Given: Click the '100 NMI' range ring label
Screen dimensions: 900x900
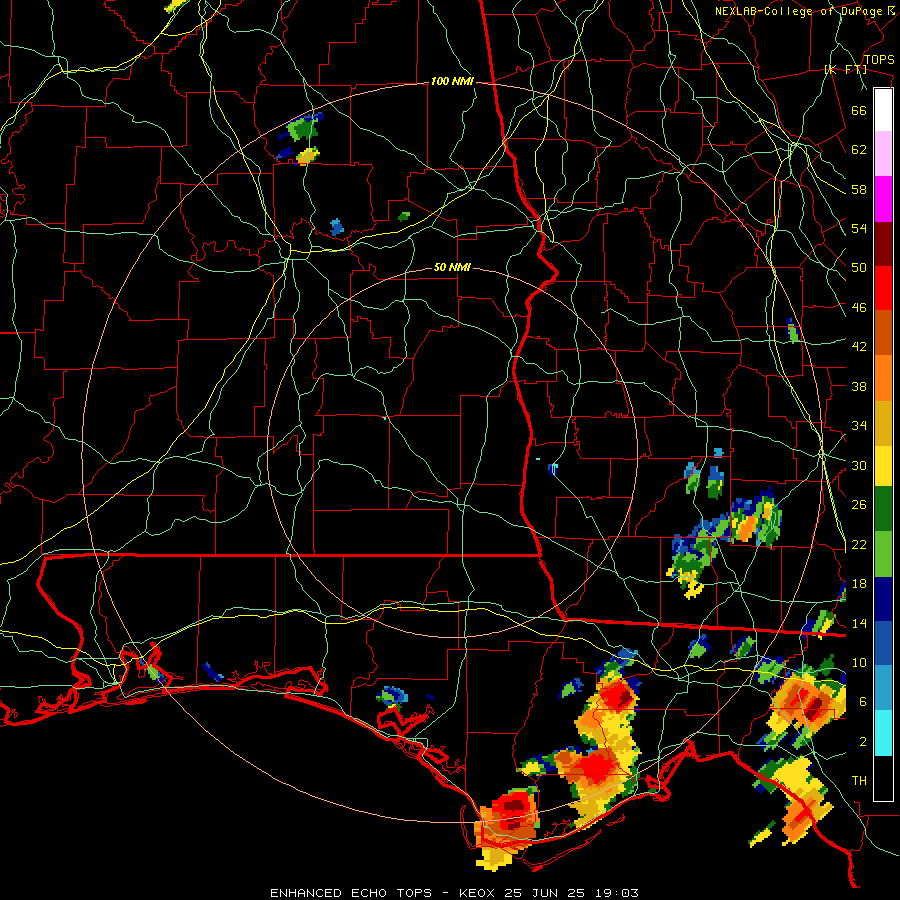Looking at the screenshot, I should click(452, 82).
